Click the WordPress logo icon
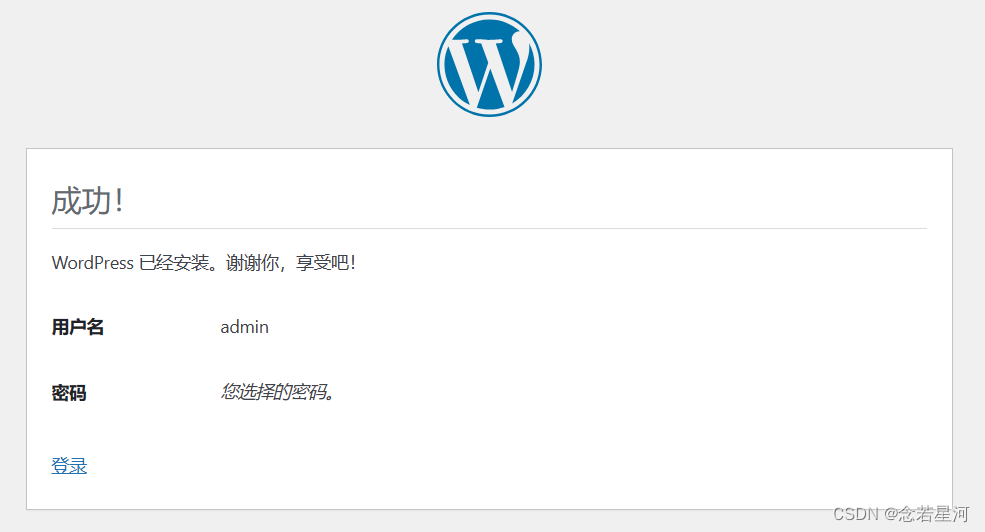This screenshot has height=532, width=985. 489,65
